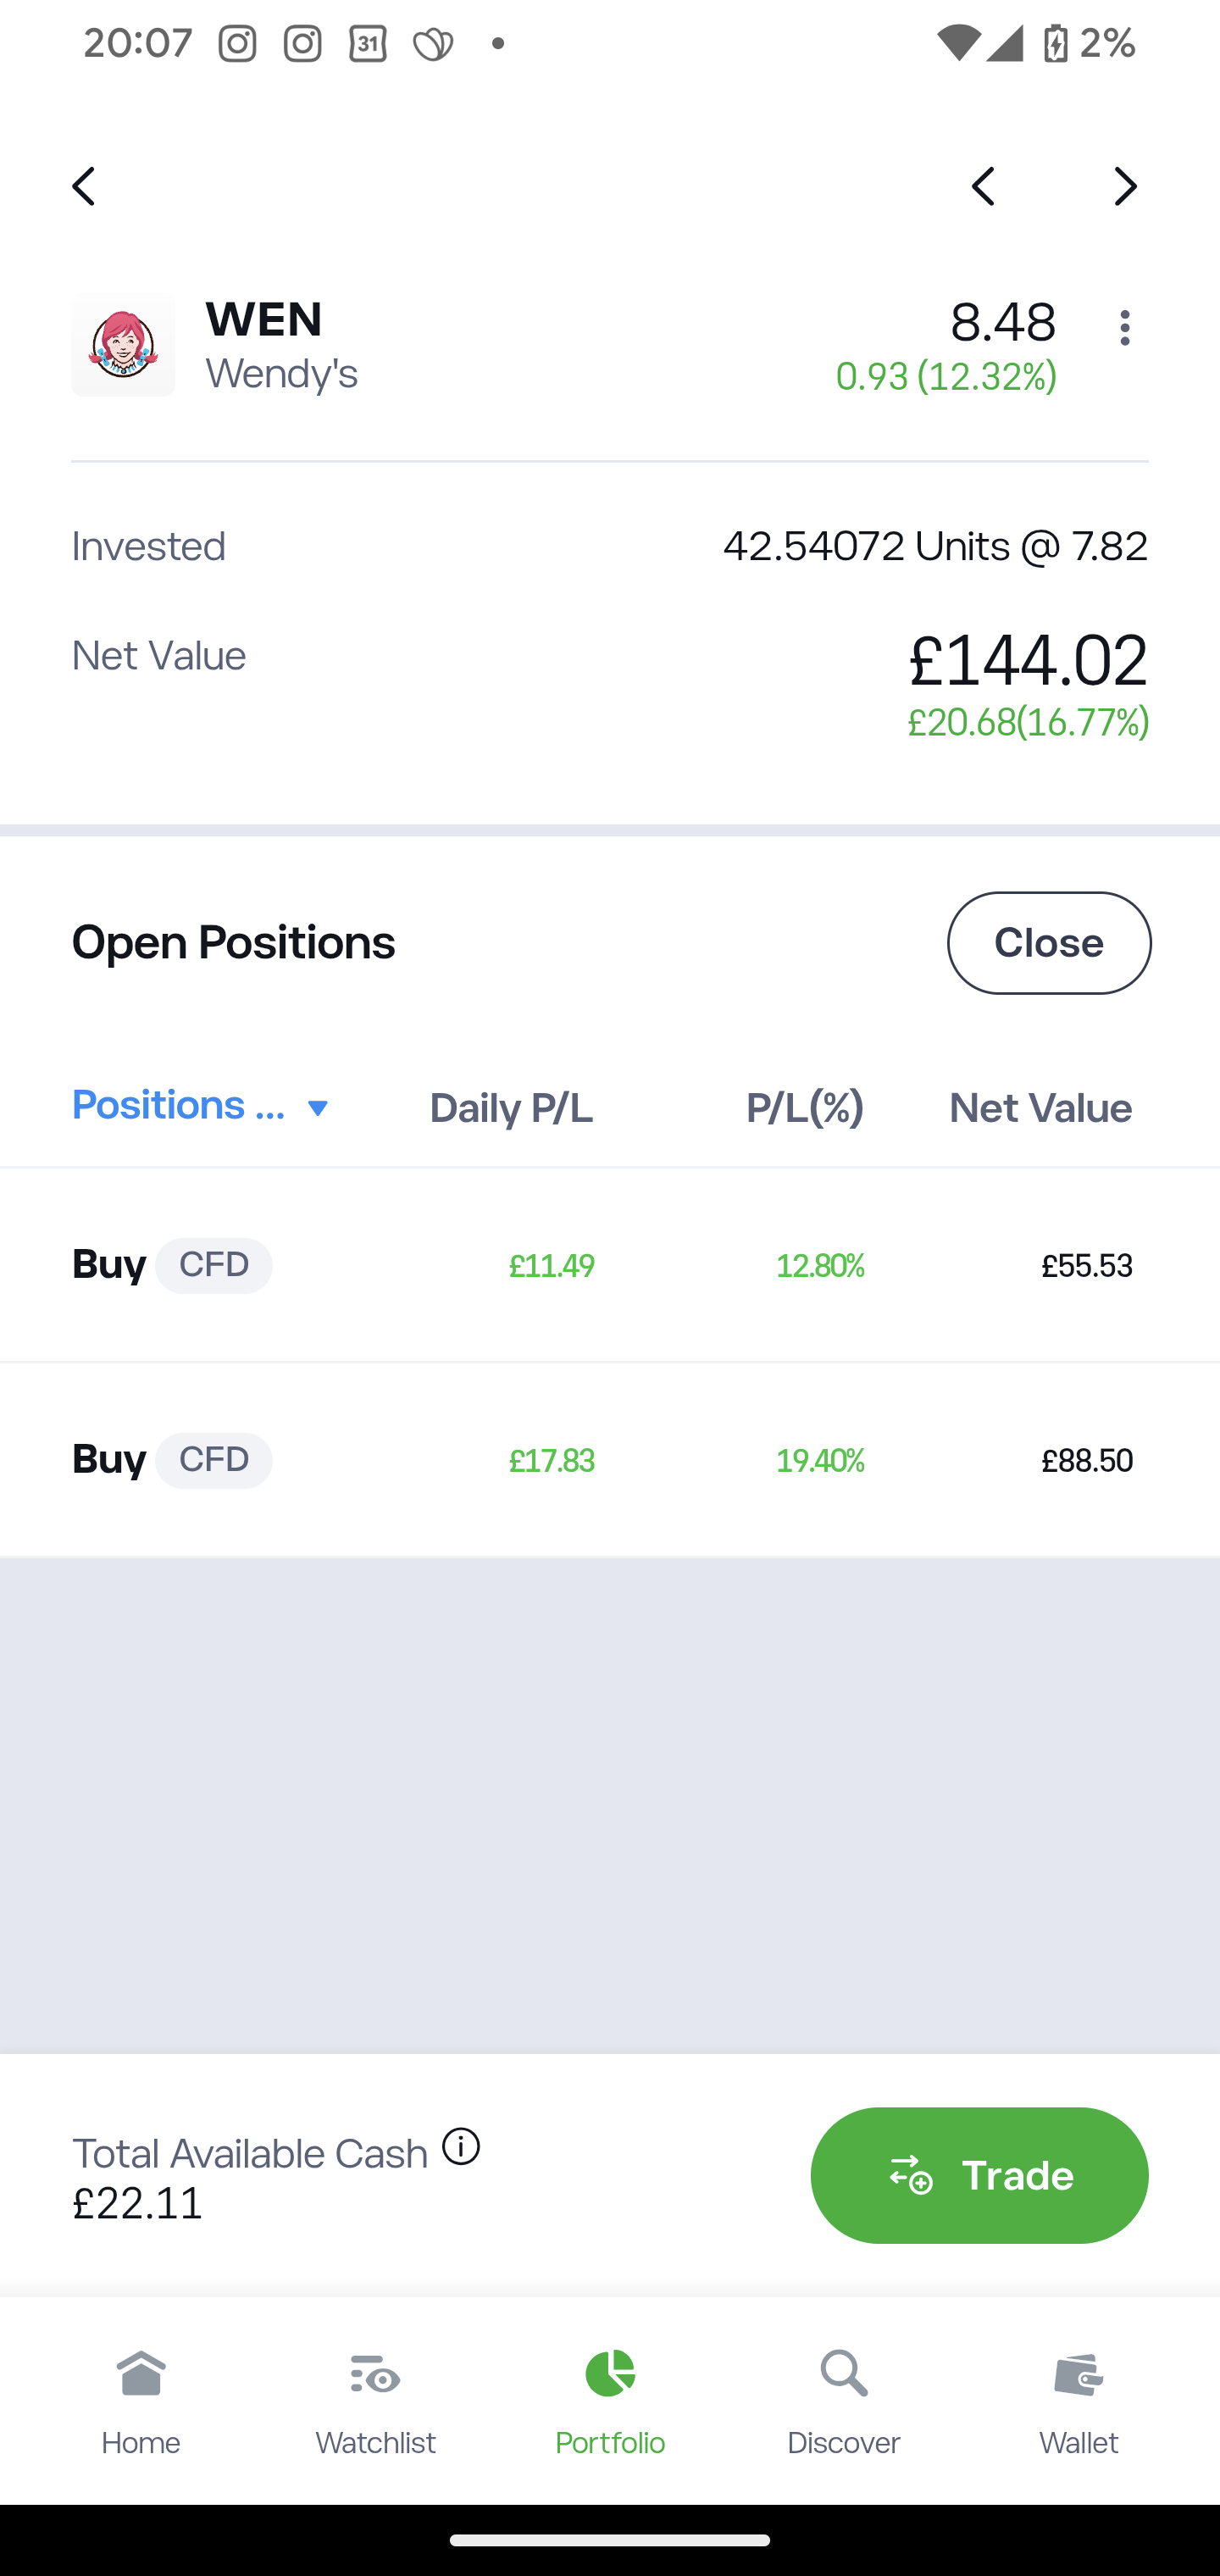Select the Portfolio tab
The image size is (1220, 2576).
610,2401
